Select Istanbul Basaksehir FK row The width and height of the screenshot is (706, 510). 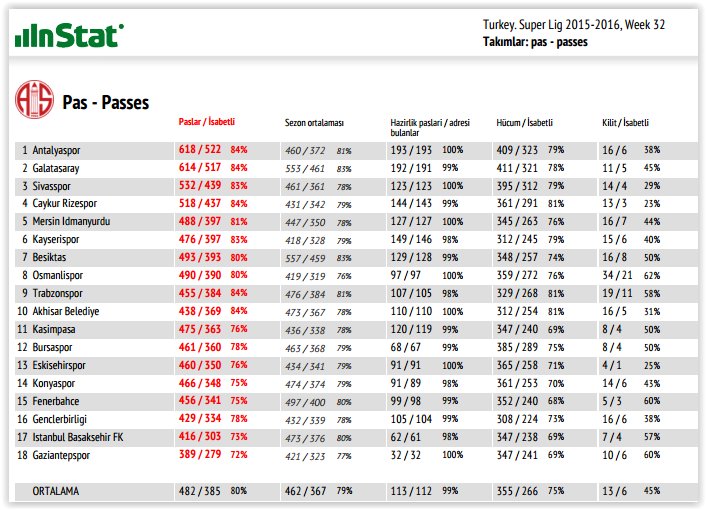coord(78,436)
